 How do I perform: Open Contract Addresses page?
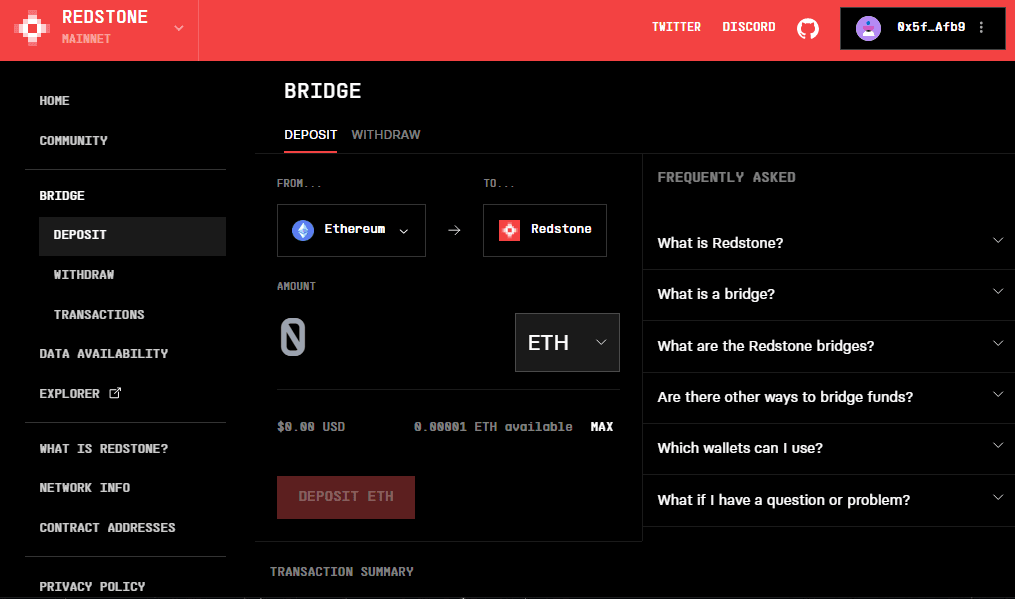pyautogui.click(x=107, y=528)
